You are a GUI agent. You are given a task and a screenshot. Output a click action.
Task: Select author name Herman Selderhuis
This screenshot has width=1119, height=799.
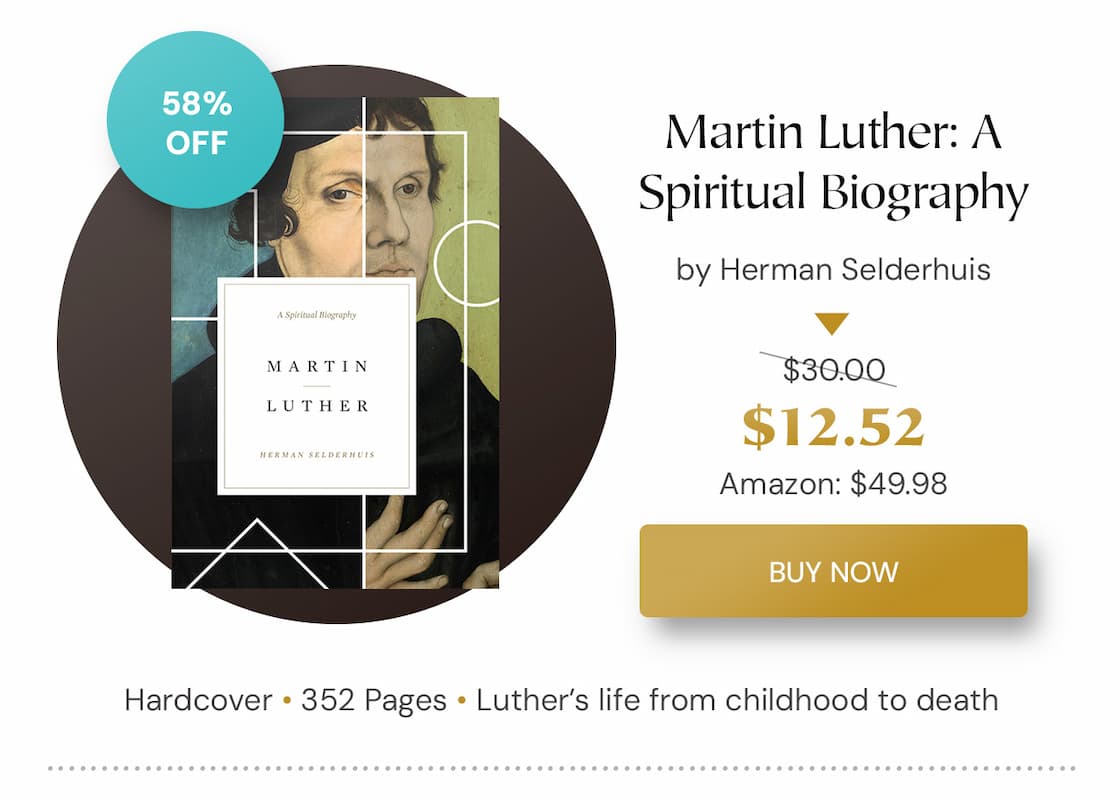[837, 268]
